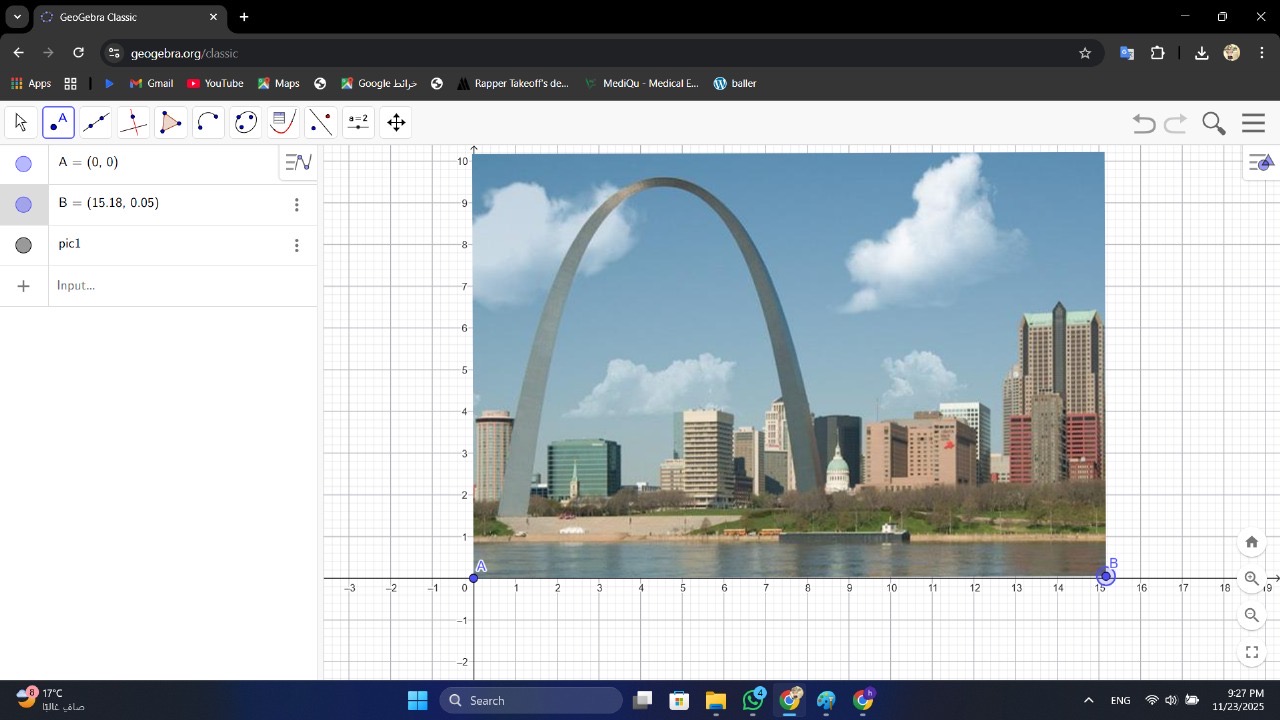Select the Line tool in toolbar
This screenshot has height=720, width=1280.
click(96, 122)
